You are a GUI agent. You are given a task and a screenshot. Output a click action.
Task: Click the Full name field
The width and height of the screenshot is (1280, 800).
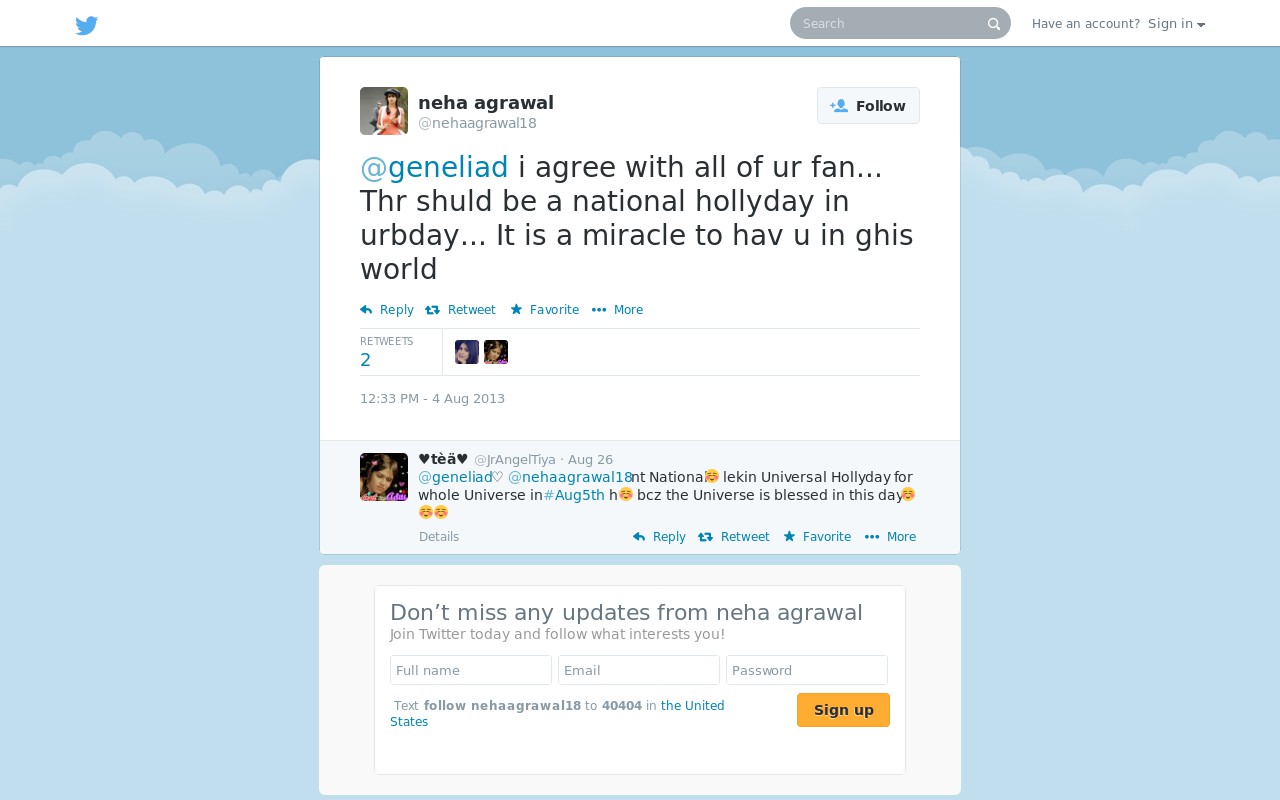pos(471,670)
